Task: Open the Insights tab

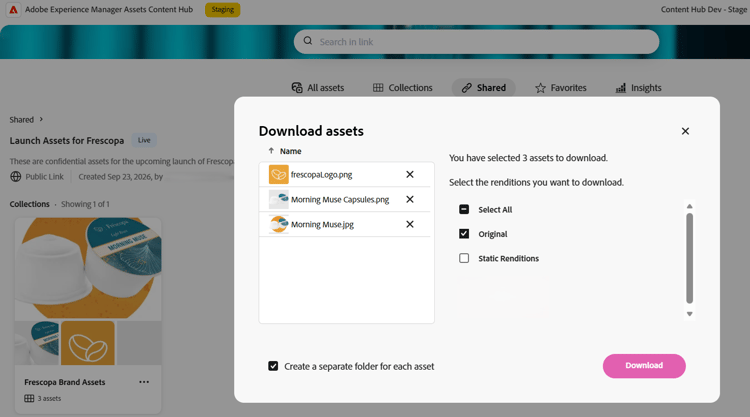Action: [x=639, y=88]
